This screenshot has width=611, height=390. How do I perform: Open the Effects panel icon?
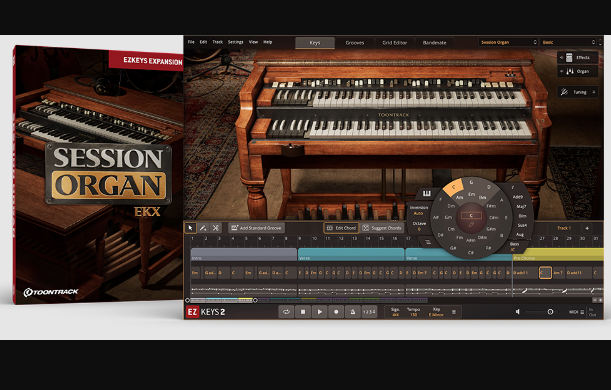coord(569,58)
